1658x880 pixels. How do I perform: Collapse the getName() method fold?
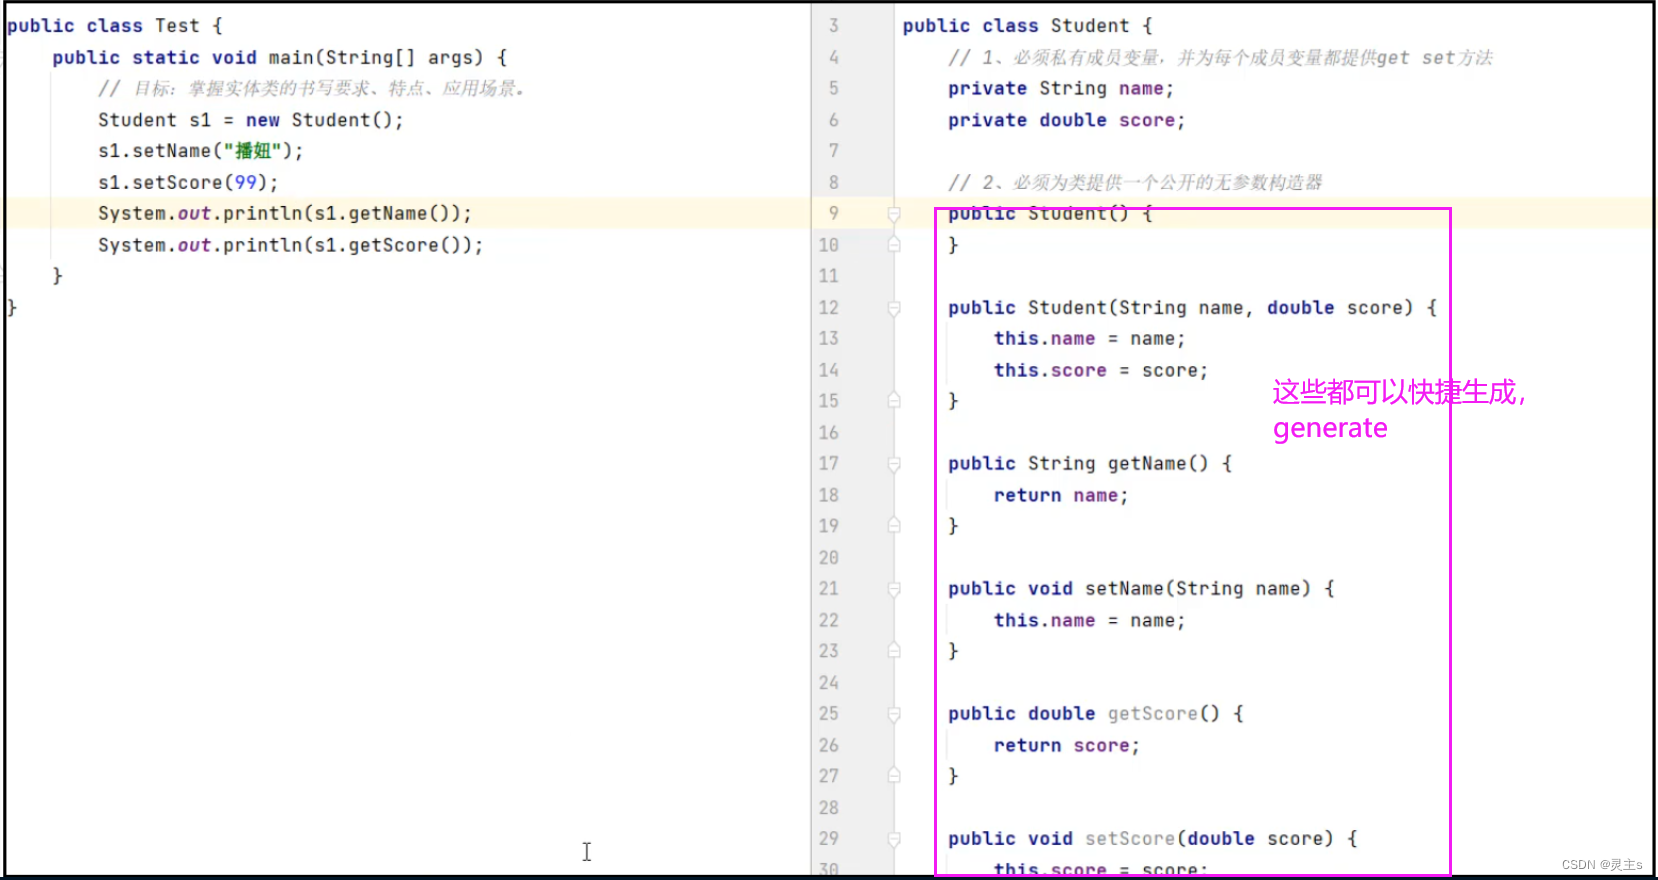tap(894, 464)
